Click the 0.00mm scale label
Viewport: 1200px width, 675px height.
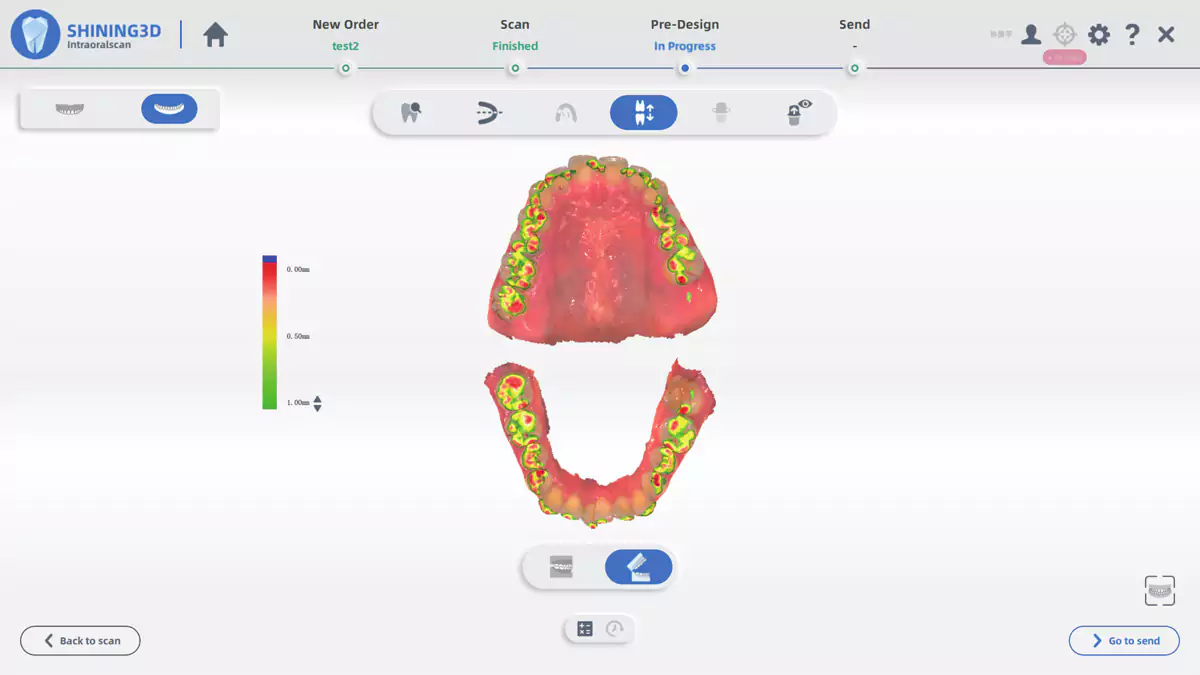tap(298, 269)
